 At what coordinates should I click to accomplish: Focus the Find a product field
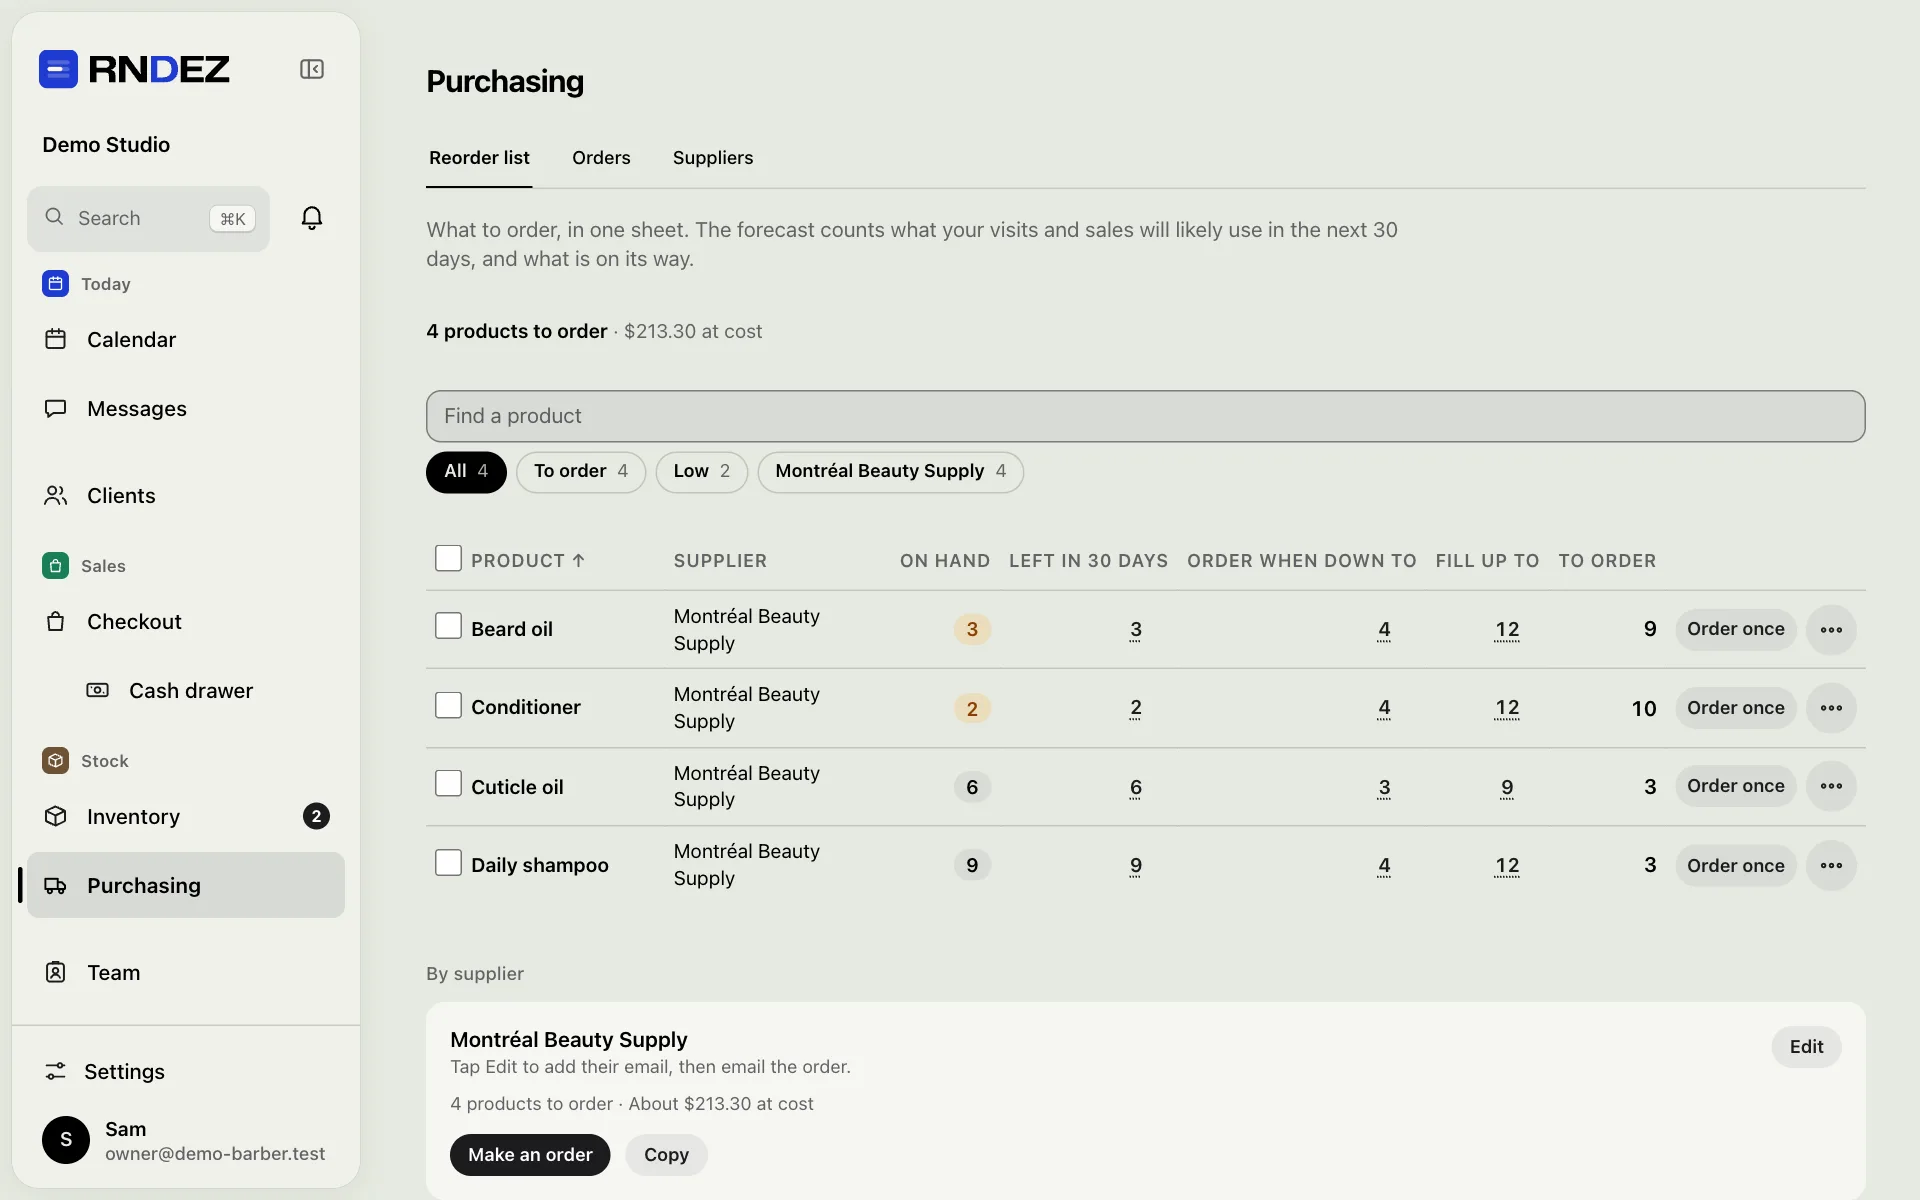click(x=1145, y=416)
